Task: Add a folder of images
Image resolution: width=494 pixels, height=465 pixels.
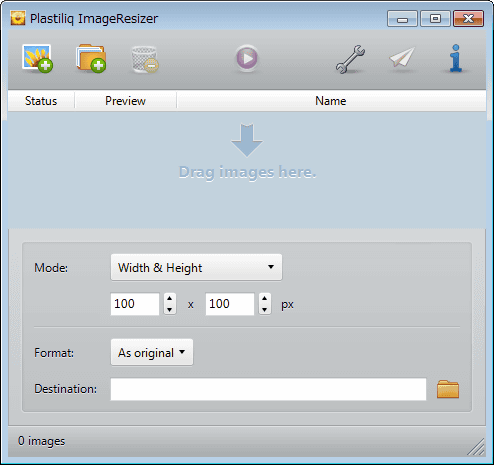Action: click(x=91, y=58)
